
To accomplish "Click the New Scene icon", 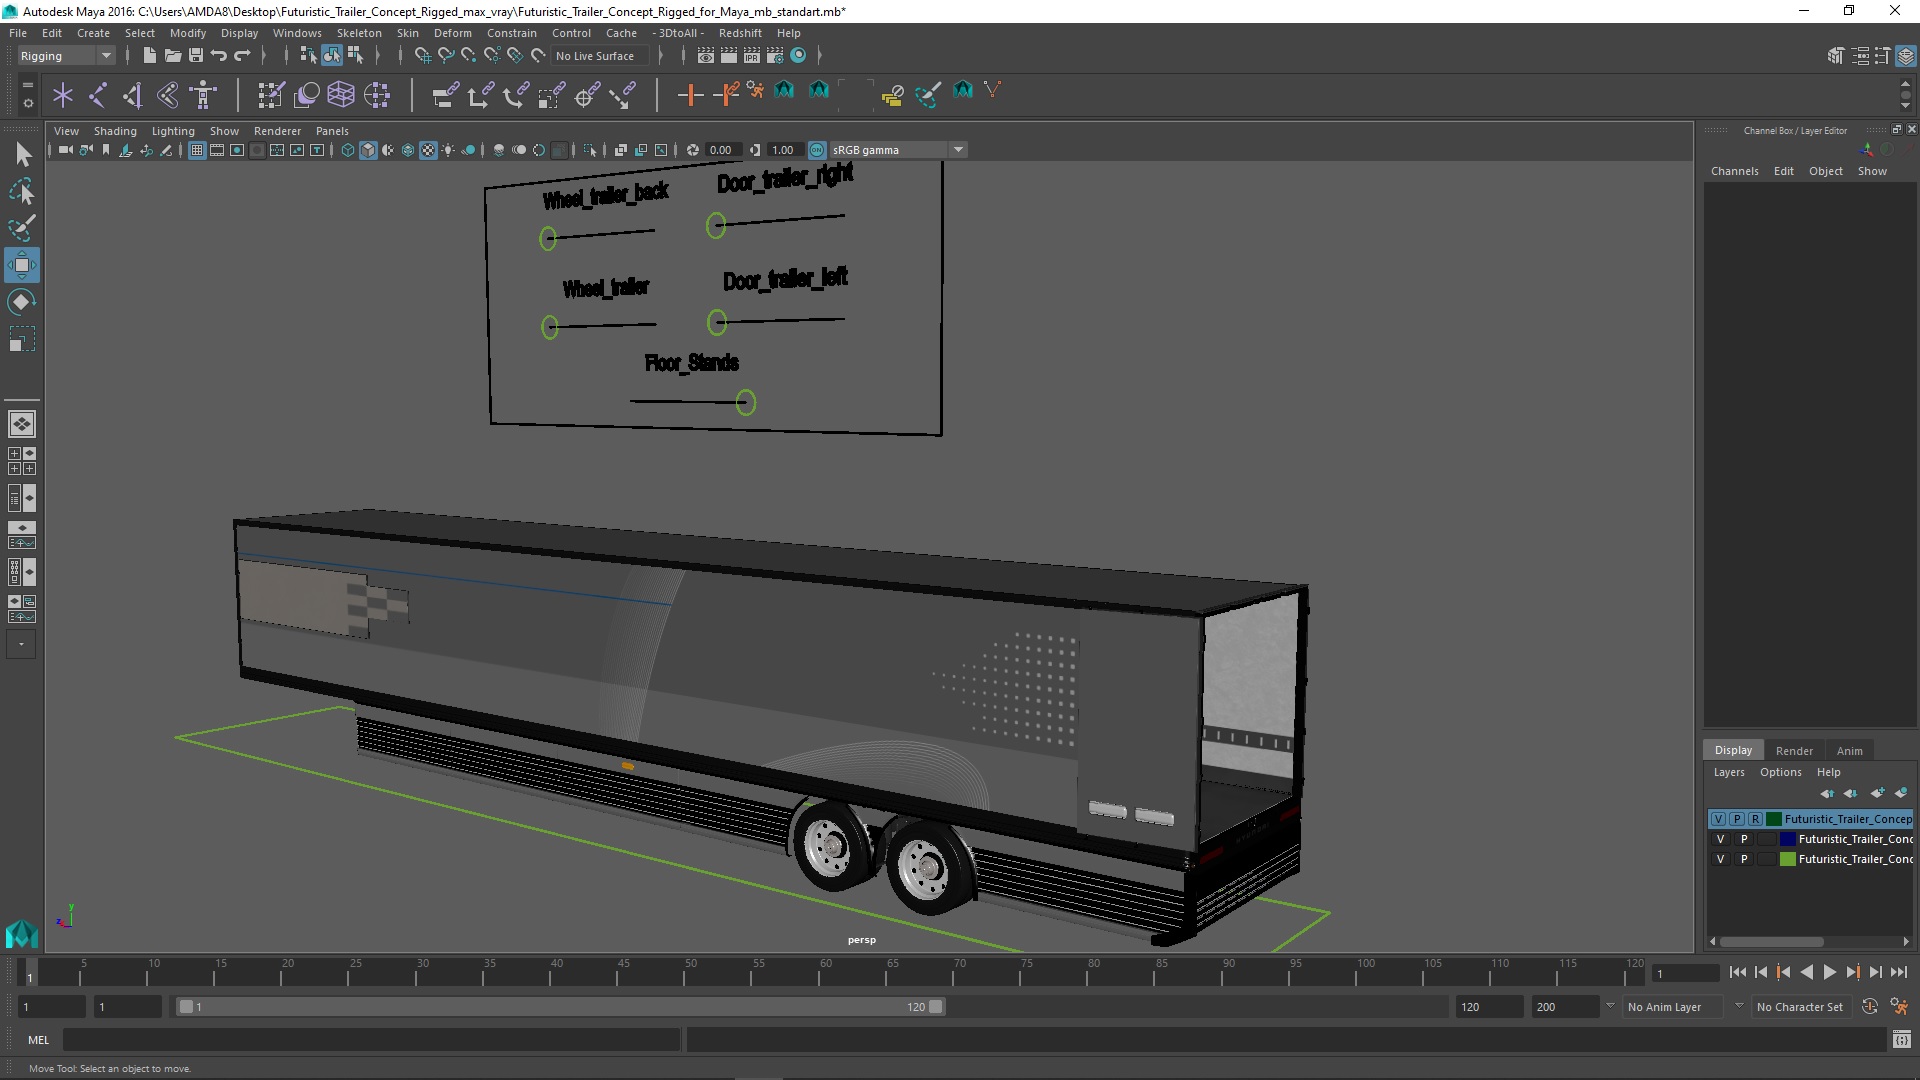I will pos(149,56).
